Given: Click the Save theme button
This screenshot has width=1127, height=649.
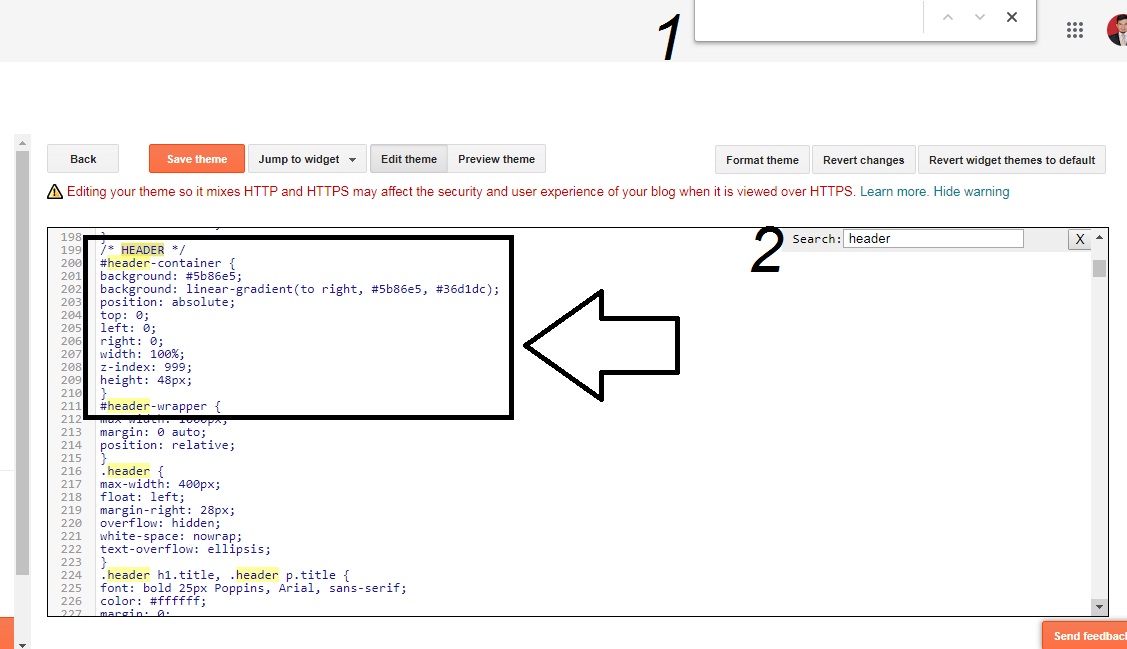Looking at the screenshot, I should 196,158.
